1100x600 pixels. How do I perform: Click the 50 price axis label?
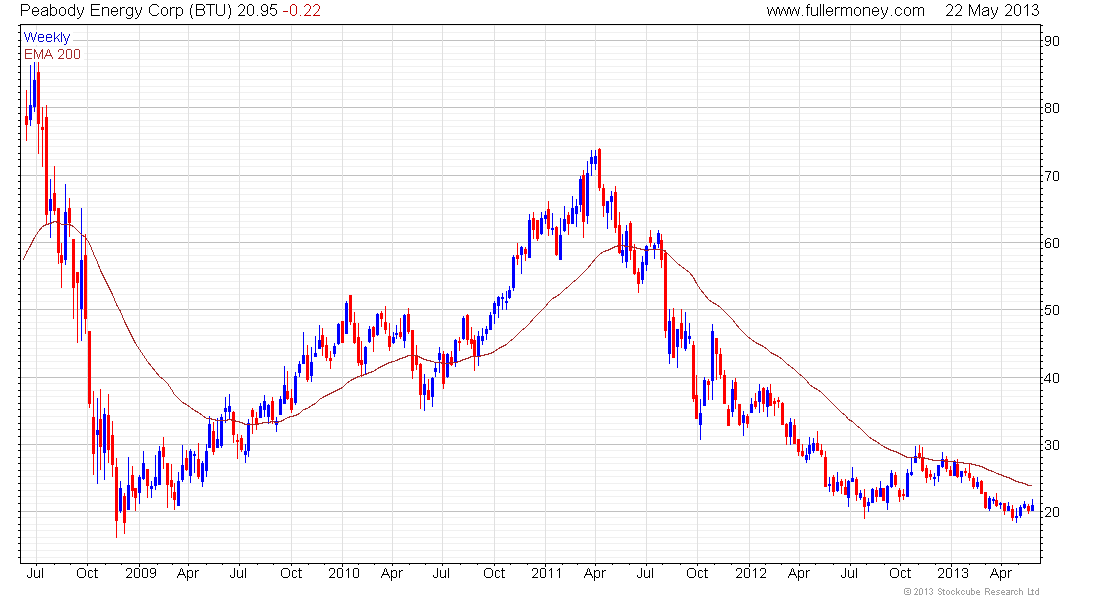tap(1052, 309)
